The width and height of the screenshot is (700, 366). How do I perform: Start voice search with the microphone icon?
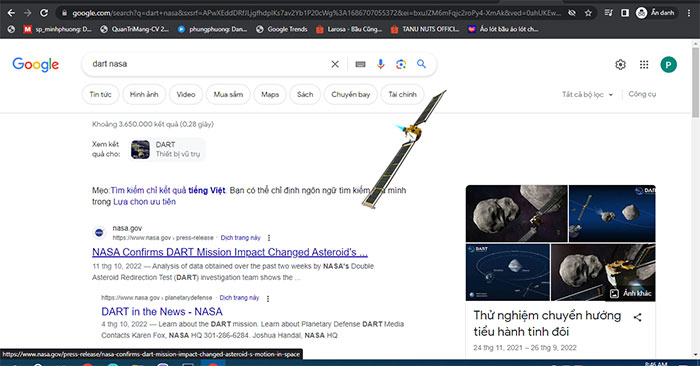(380, 64)
